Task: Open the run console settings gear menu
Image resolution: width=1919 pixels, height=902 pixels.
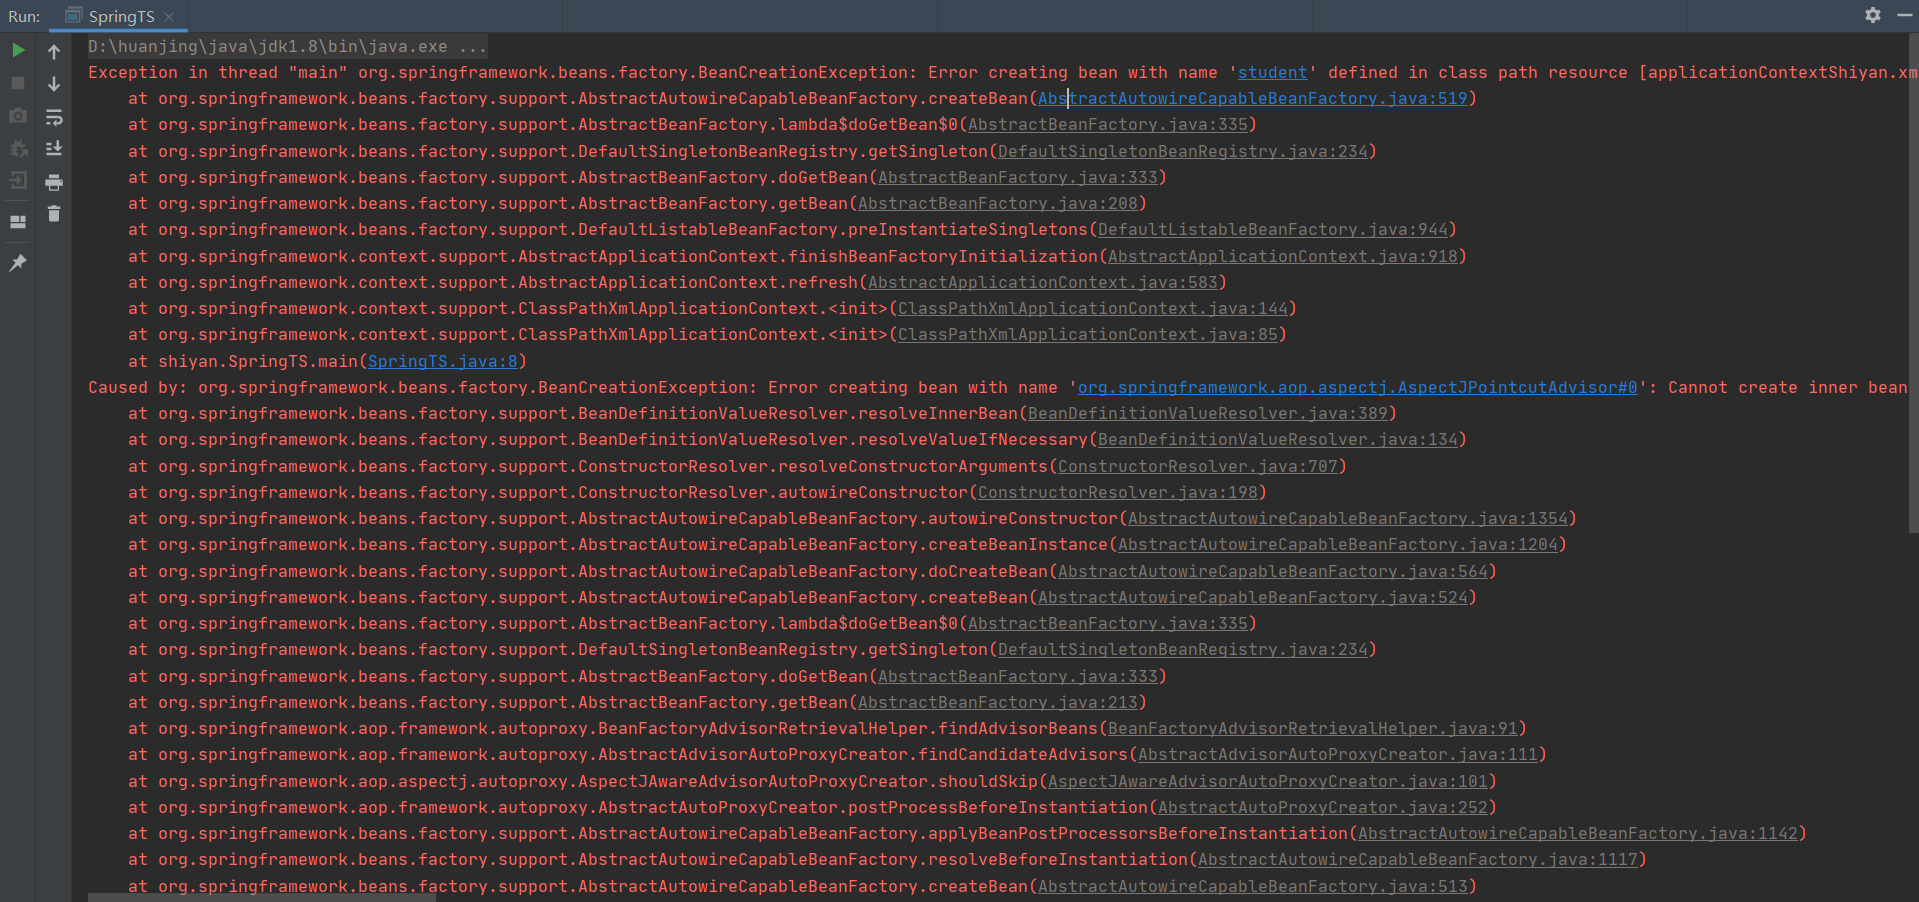Action: click(x=1870, y=16)
